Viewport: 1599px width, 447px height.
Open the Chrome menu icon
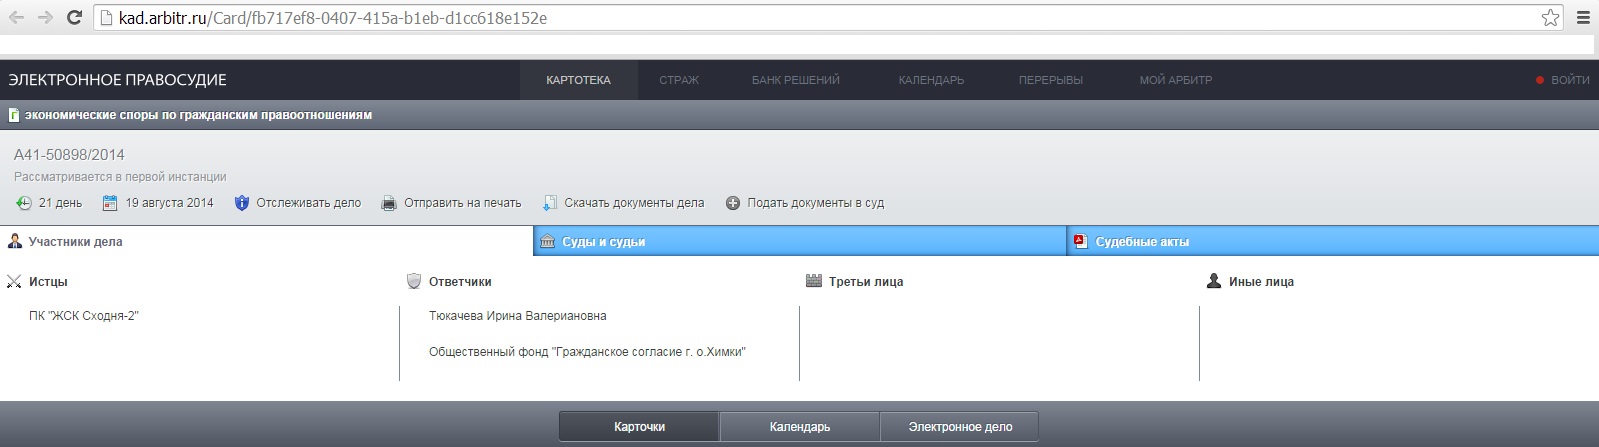click(x=1584, y=18)
